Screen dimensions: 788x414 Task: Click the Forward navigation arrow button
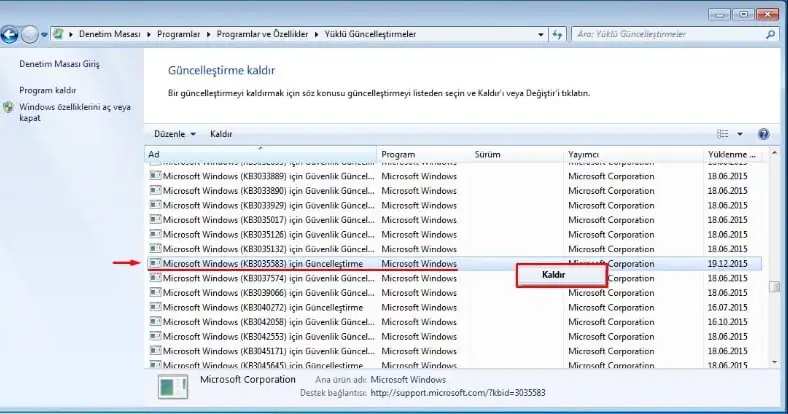(30, 35)
